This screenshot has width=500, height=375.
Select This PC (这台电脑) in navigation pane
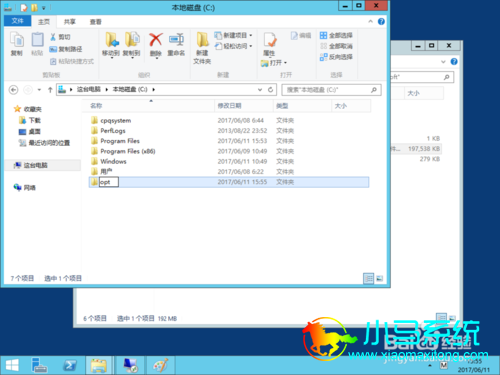point(36,165)
